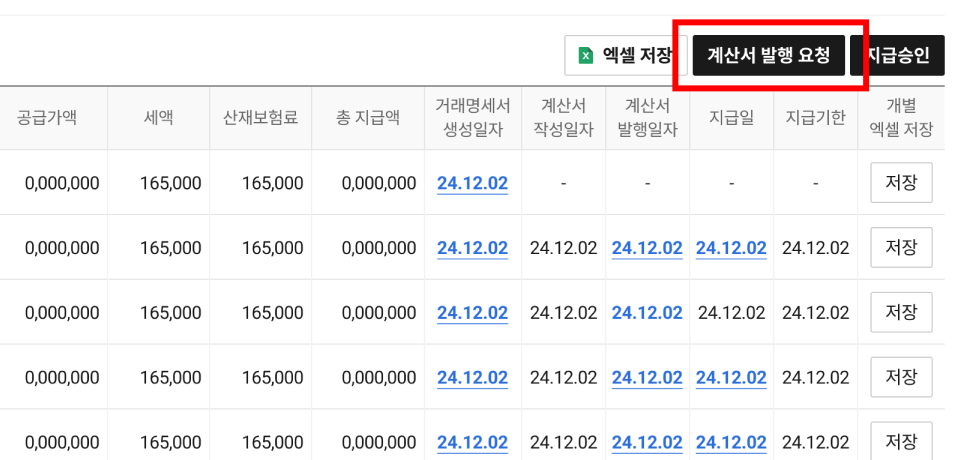Click the 거래명세서 생성일자 column header
This screenshot has width=953, height=460.
click(473, 118)
